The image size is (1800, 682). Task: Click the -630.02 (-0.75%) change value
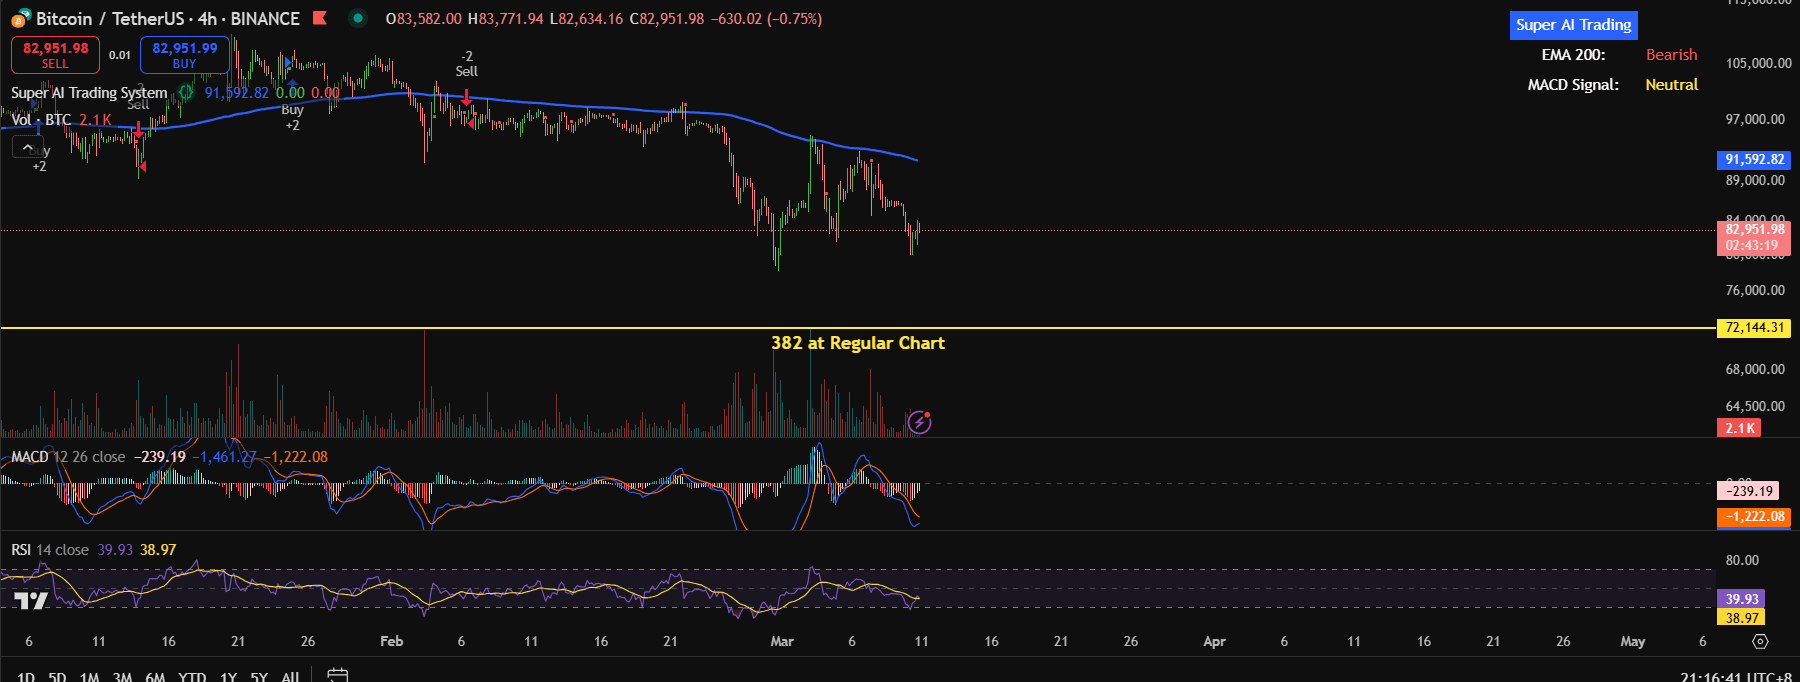point(767,19)
